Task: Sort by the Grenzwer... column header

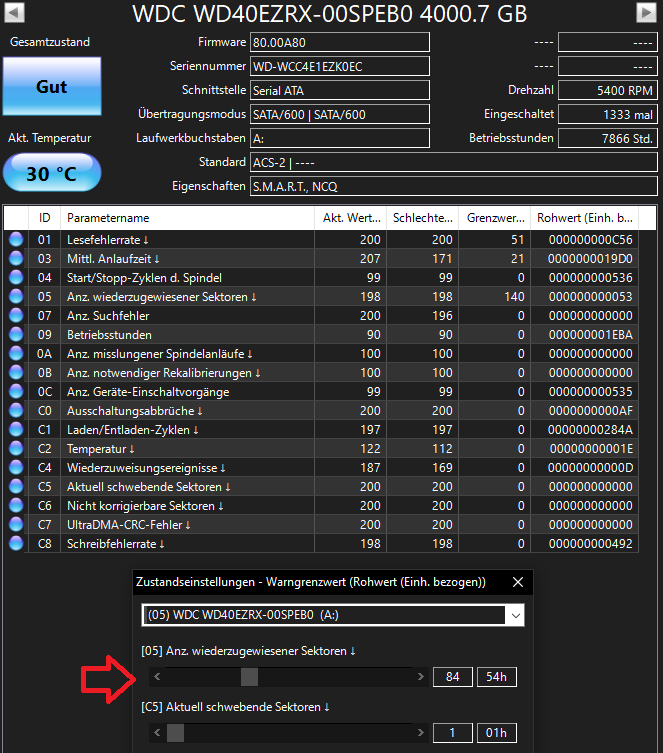Action: 494,218
